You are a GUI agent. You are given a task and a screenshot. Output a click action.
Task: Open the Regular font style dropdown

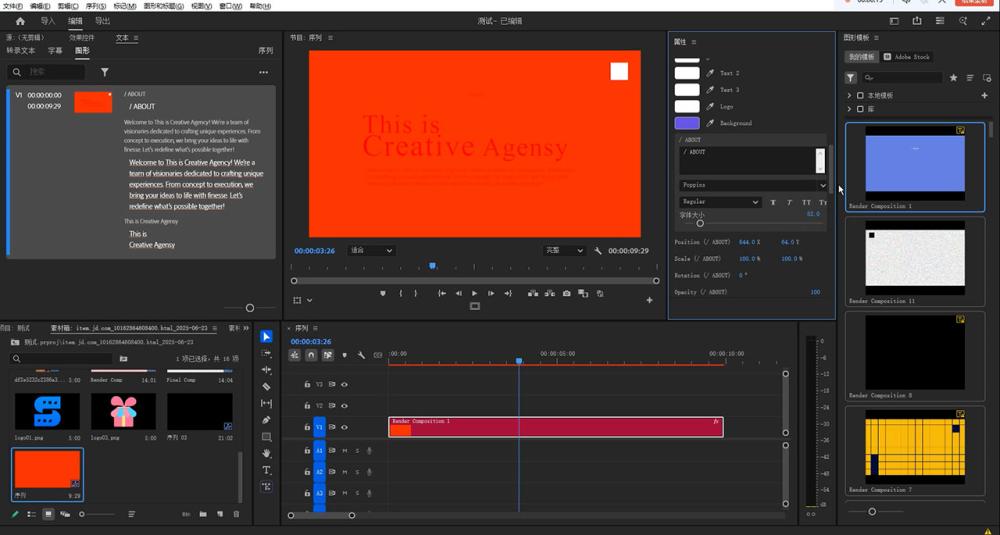[720, 202]
